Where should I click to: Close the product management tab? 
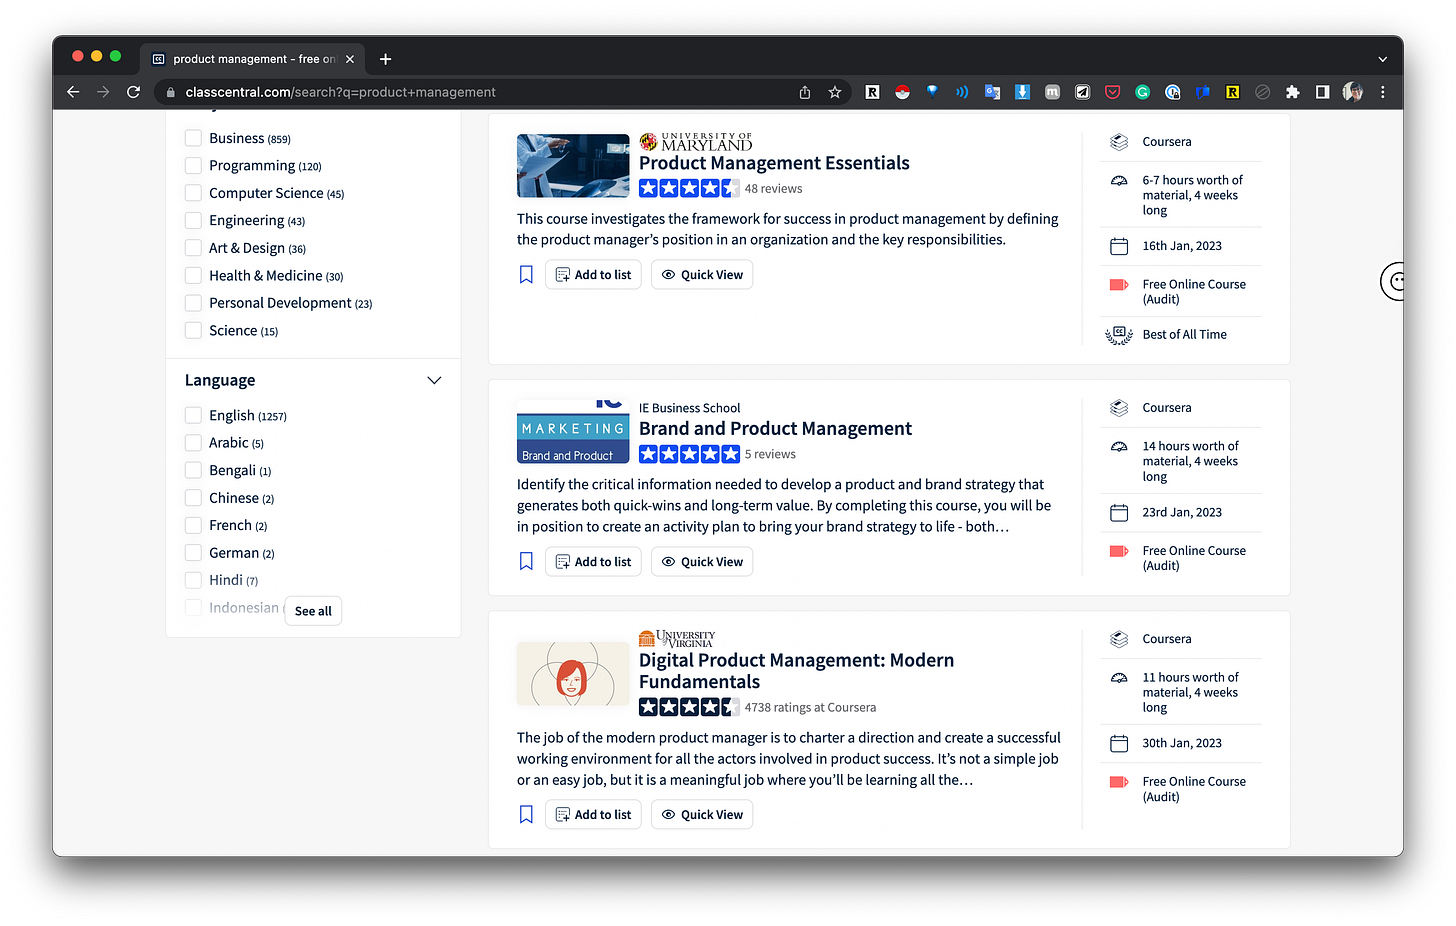(350, 59)
